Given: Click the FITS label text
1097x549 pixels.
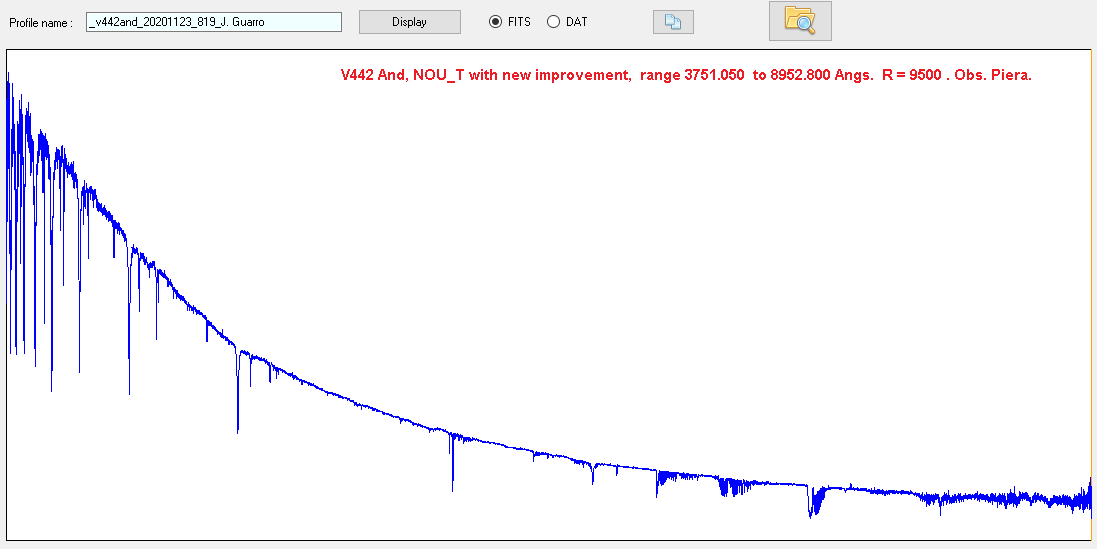Looking at the screenshot, I should (x=519, y=22).
